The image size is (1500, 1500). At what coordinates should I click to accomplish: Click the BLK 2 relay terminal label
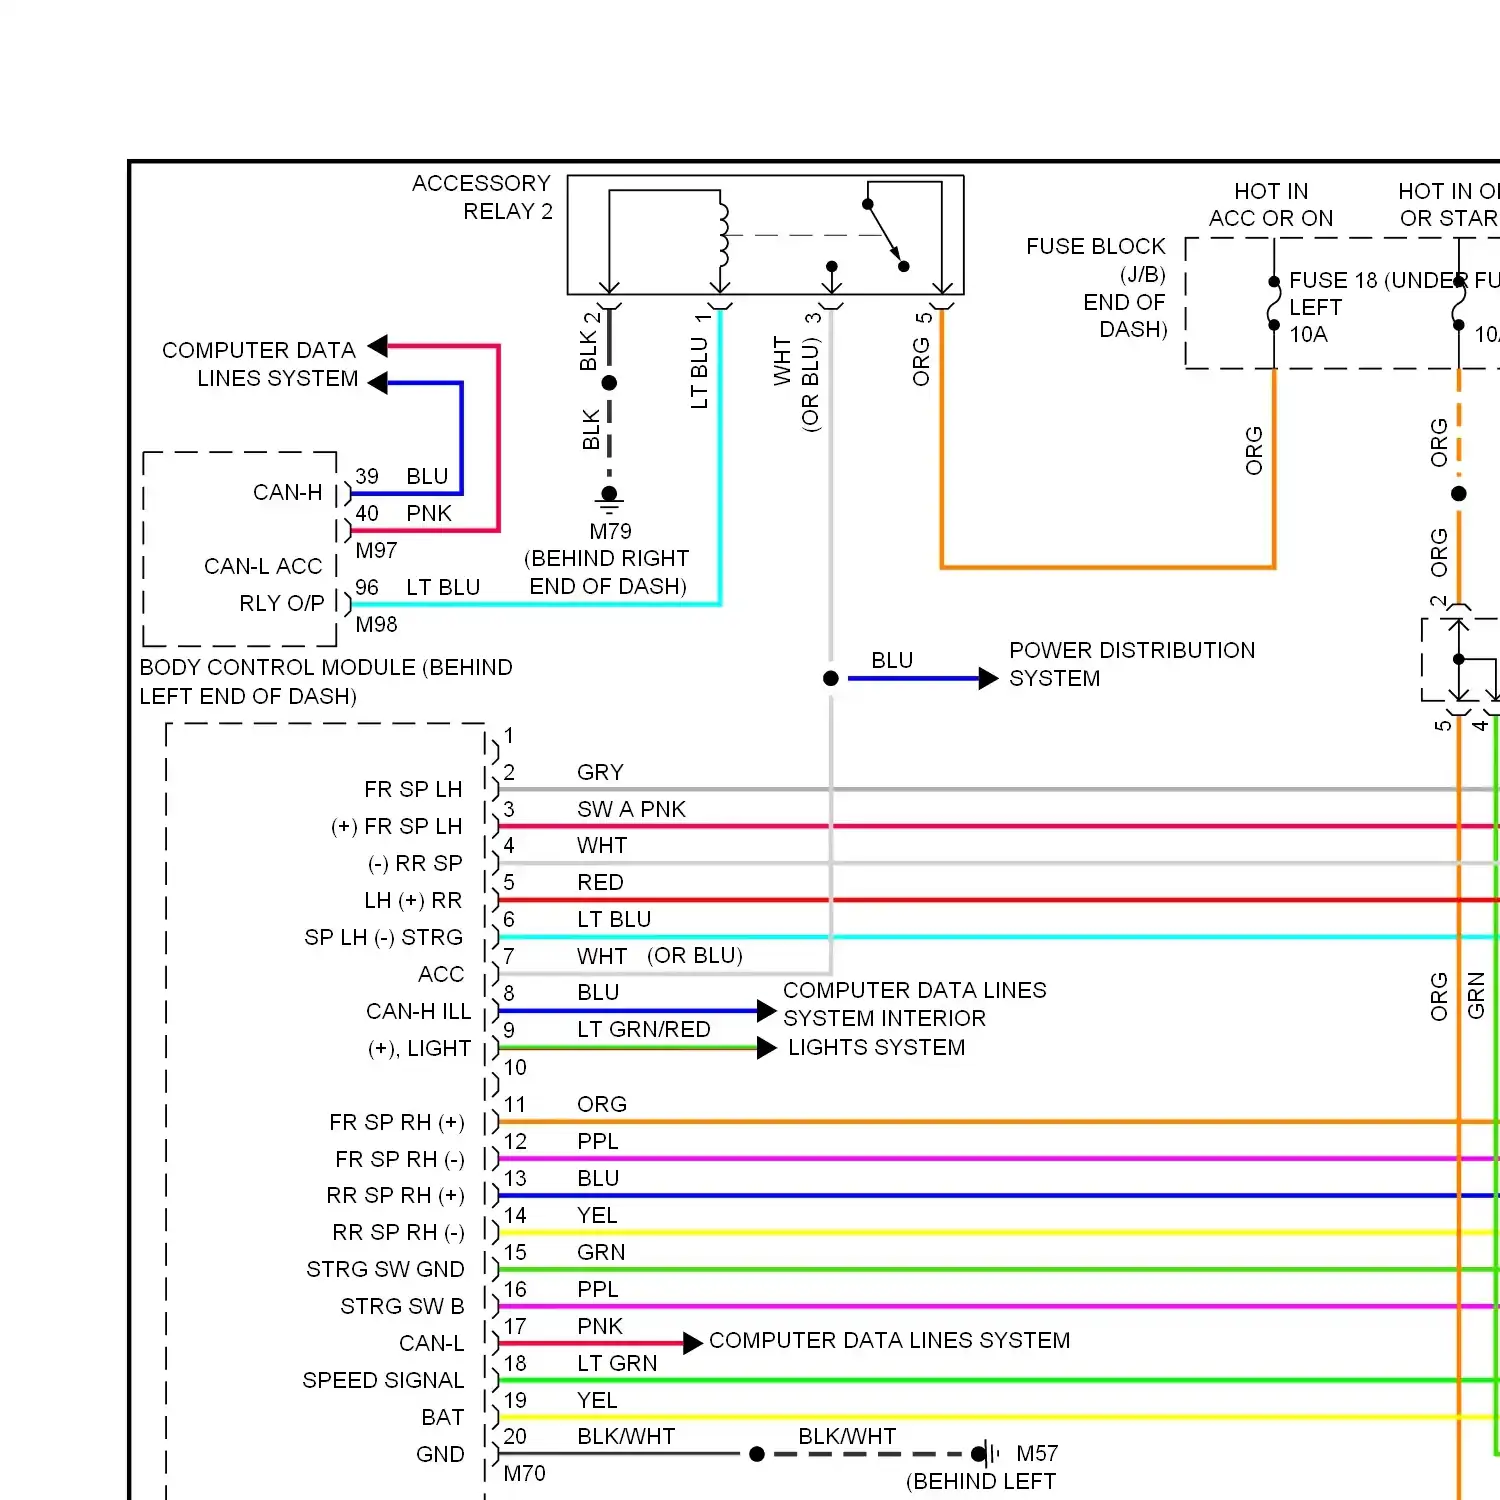point(590,341)
